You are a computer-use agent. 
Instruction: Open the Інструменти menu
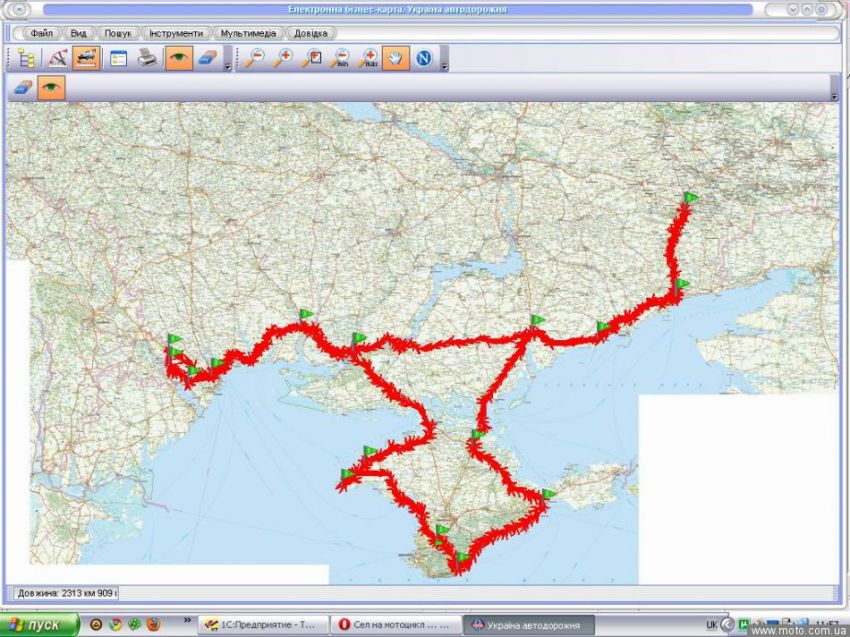(175, 32)
